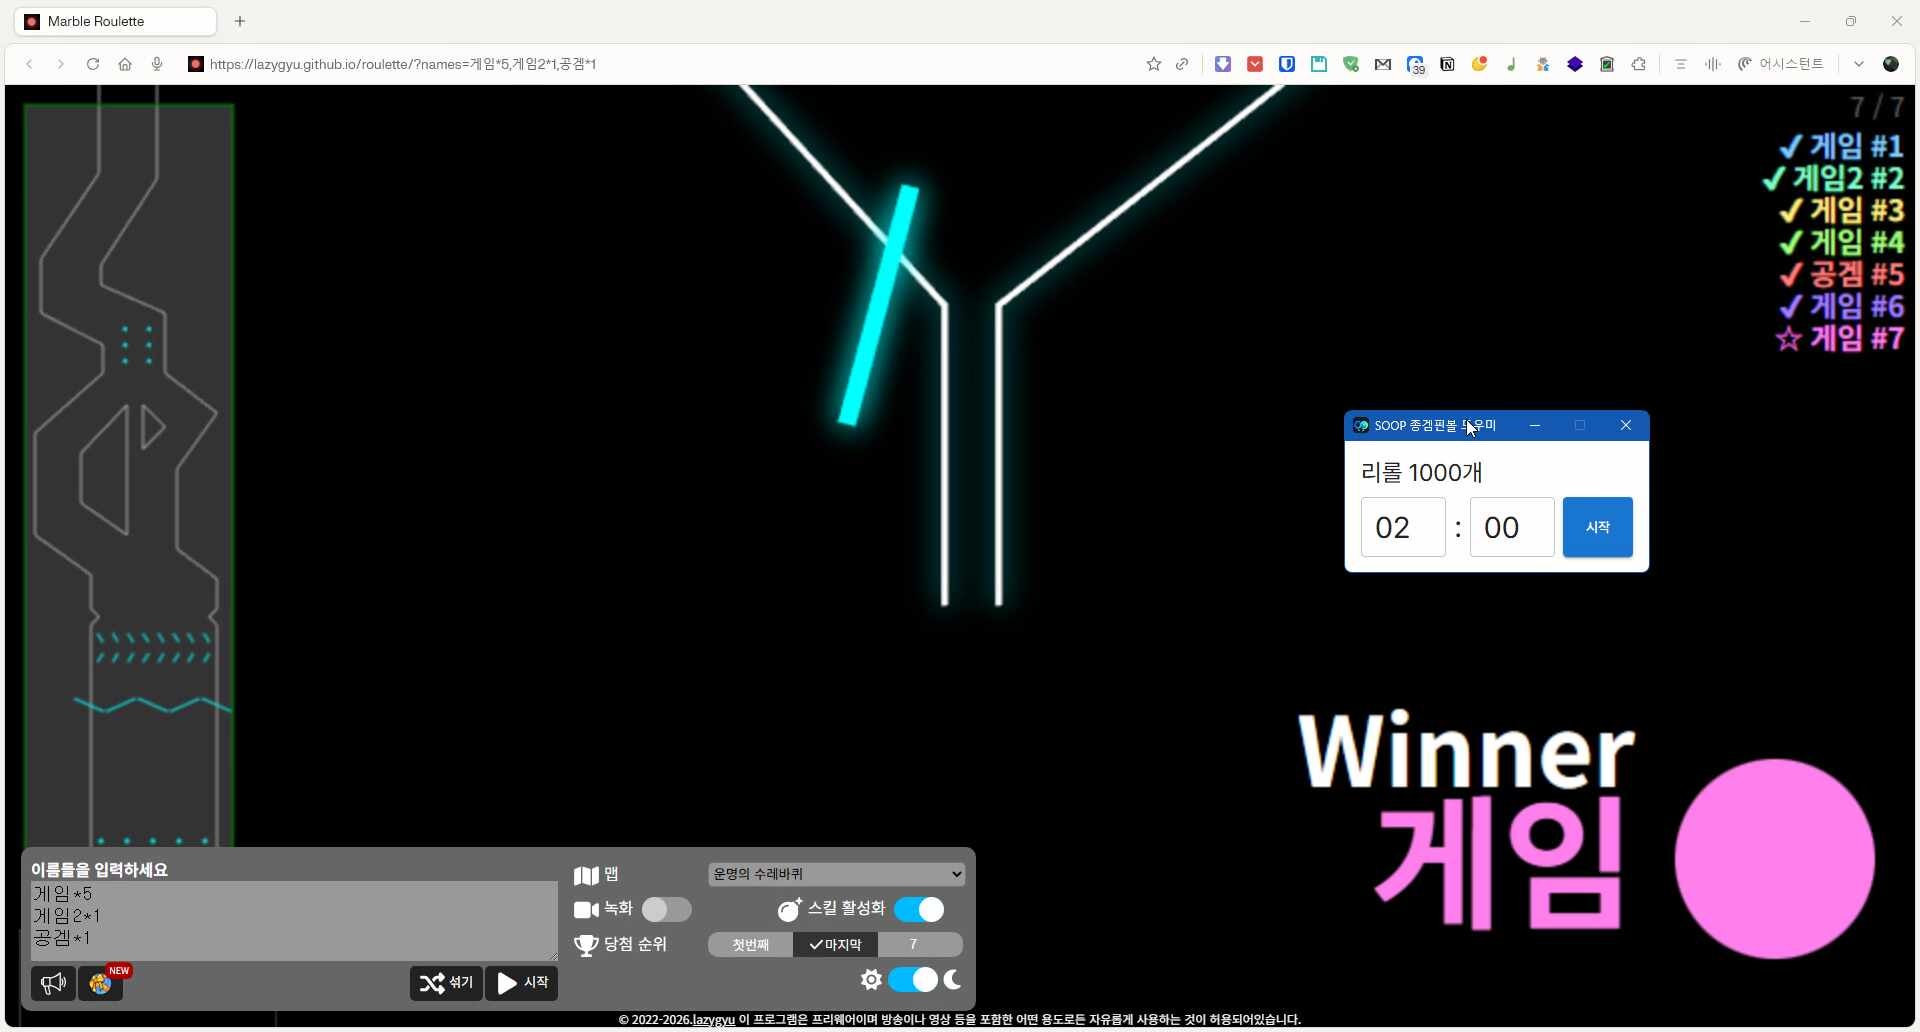Select 마지막 winning rank option
Viewport: 1920px width, 1032px height.
pos(835,945)
